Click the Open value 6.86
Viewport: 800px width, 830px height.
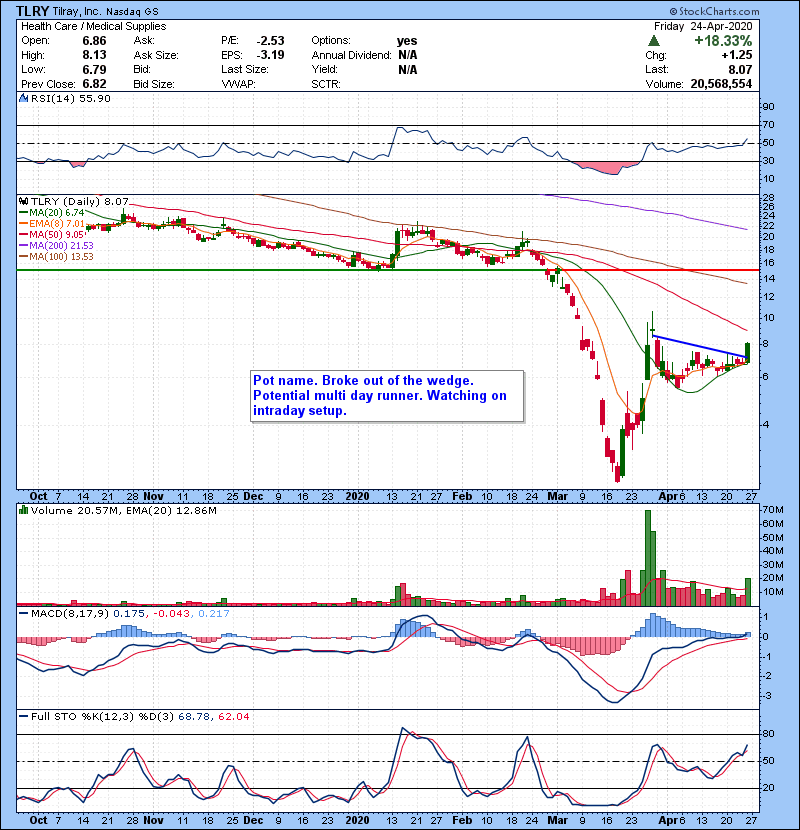pos(94,41)
